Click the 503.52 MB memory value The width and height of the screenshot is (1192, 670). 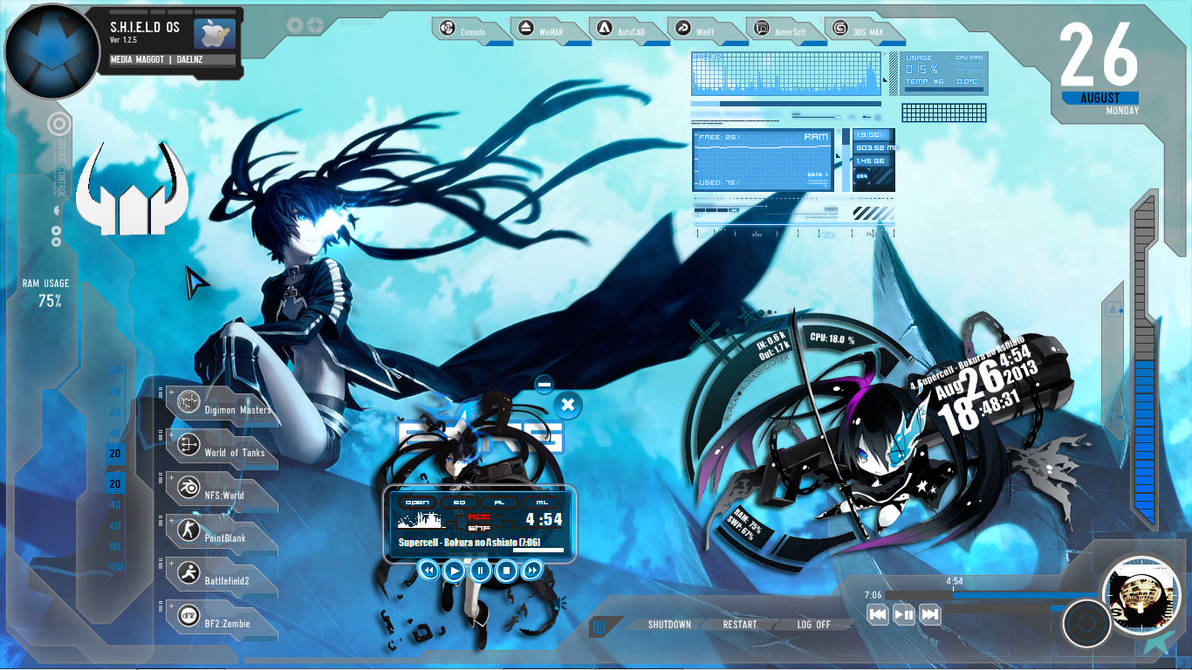tap(876, 148)
